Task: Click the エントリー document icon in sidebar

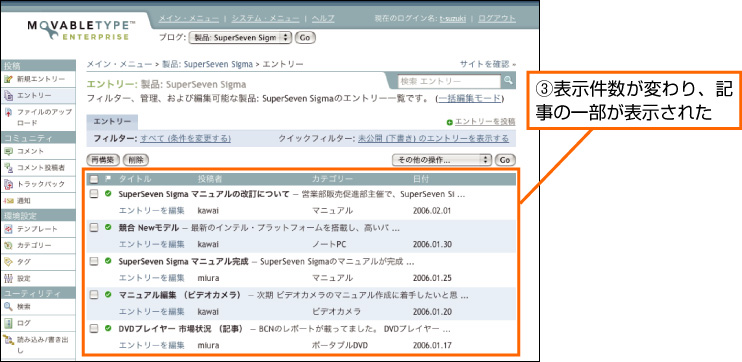Action: coord(8,96)
